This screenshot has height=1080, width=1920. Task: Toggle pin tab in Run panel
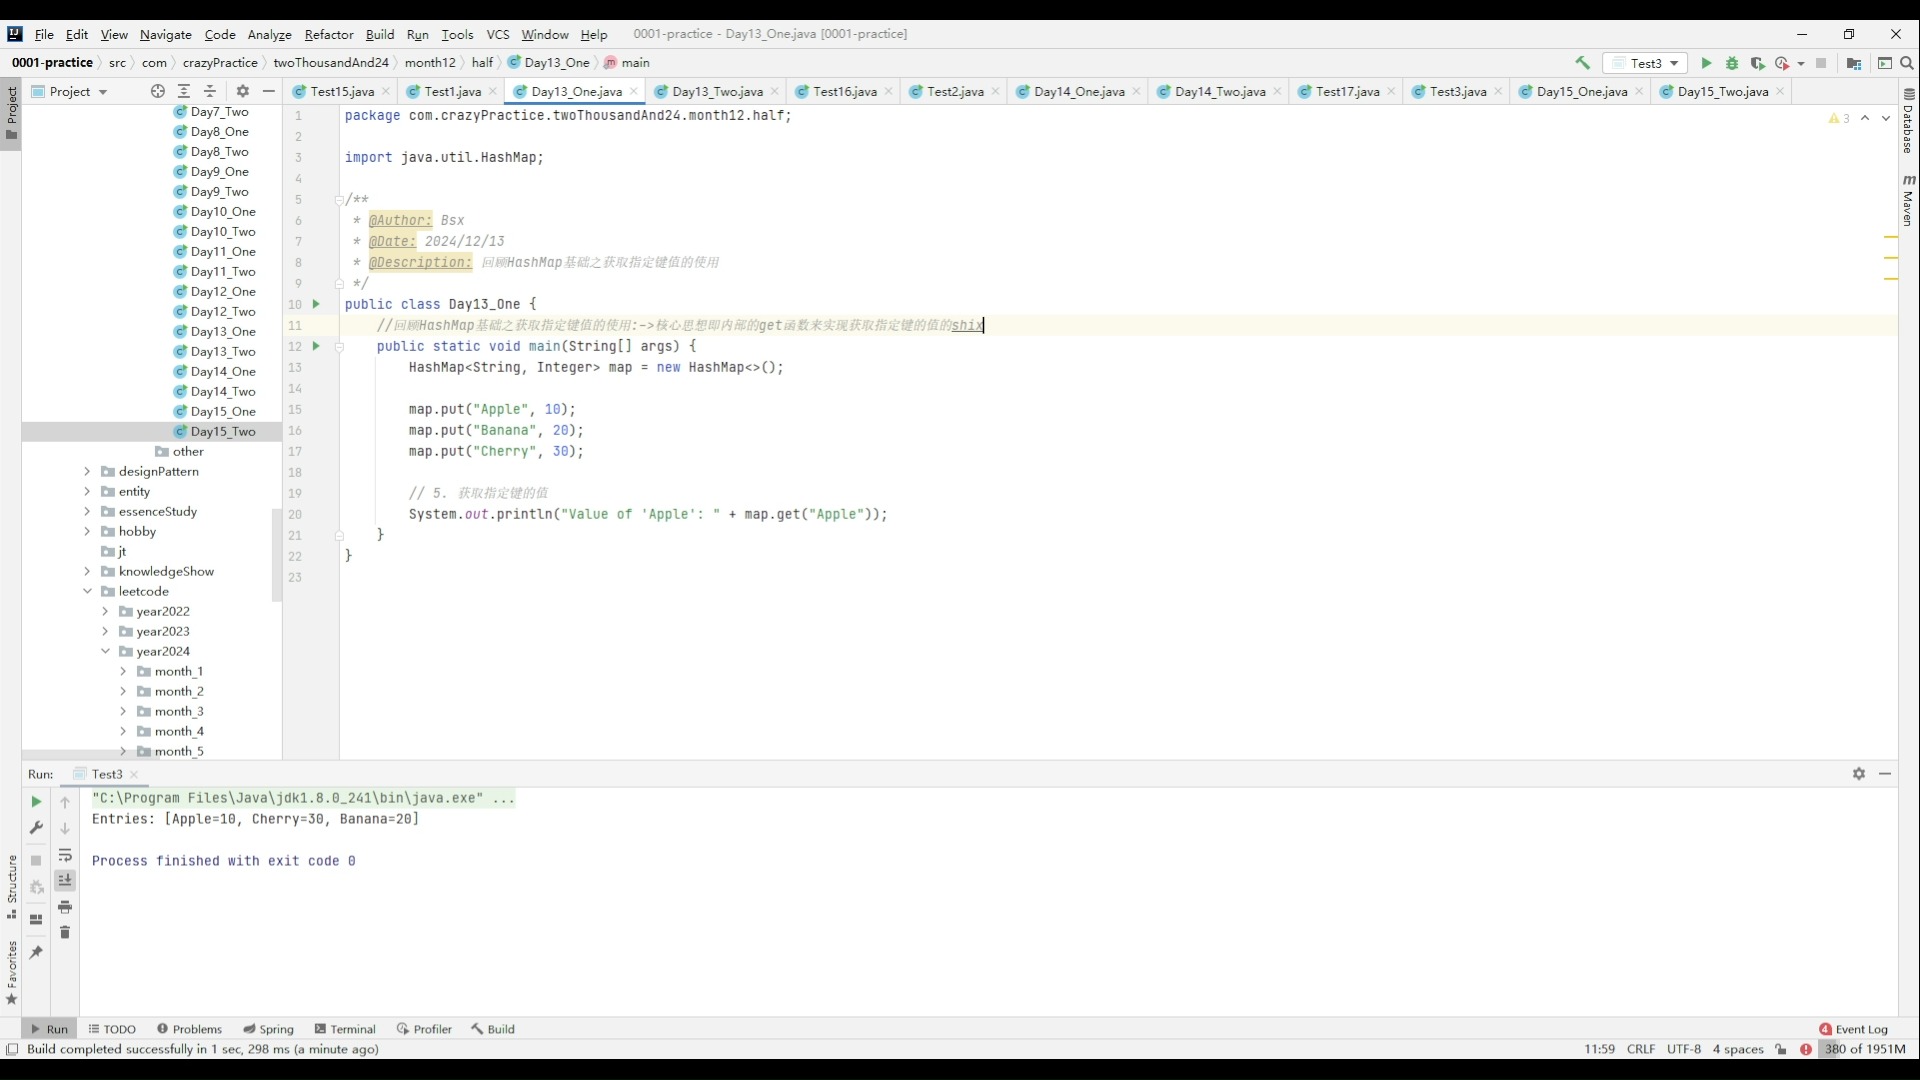pyautogui.click(x=36, y=952)
